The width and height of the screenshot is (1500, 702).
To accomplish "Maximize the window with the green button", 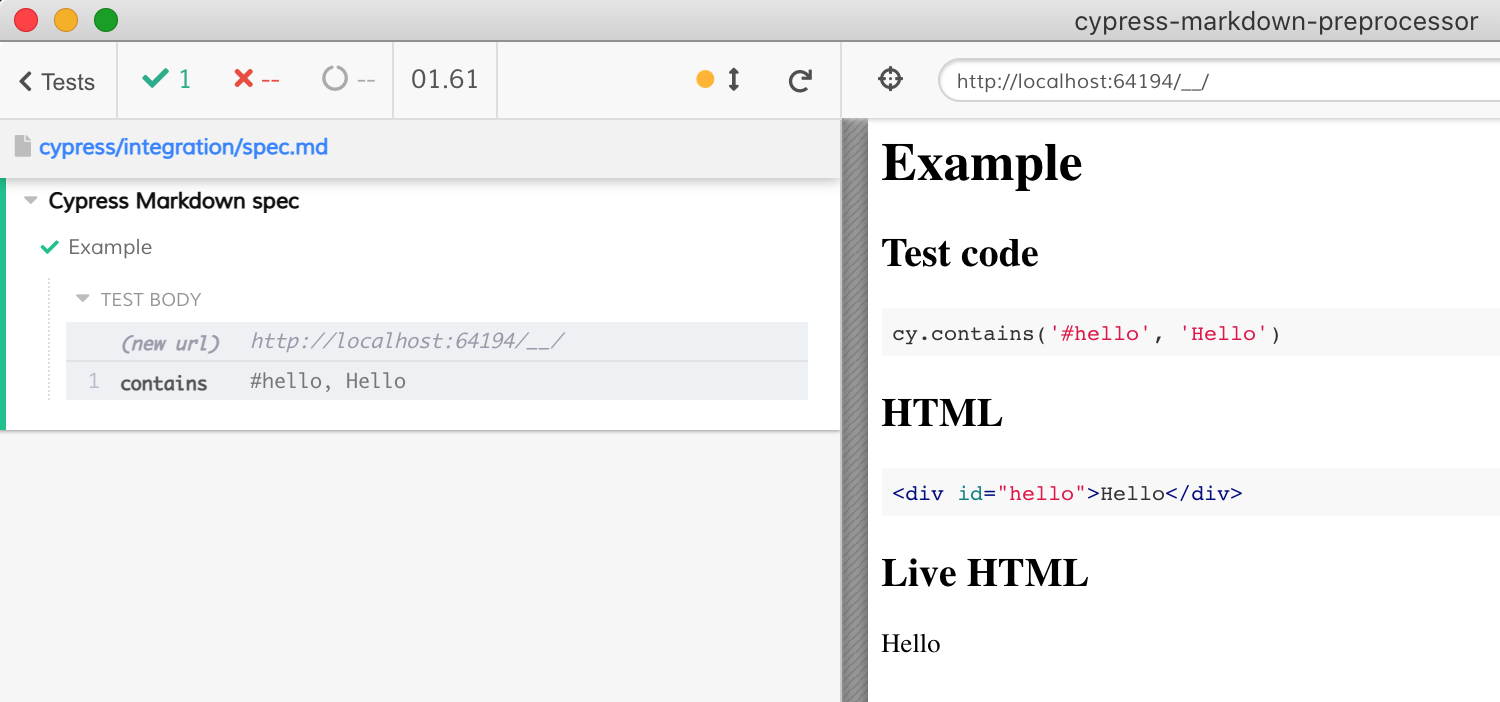I will point(106,19).
